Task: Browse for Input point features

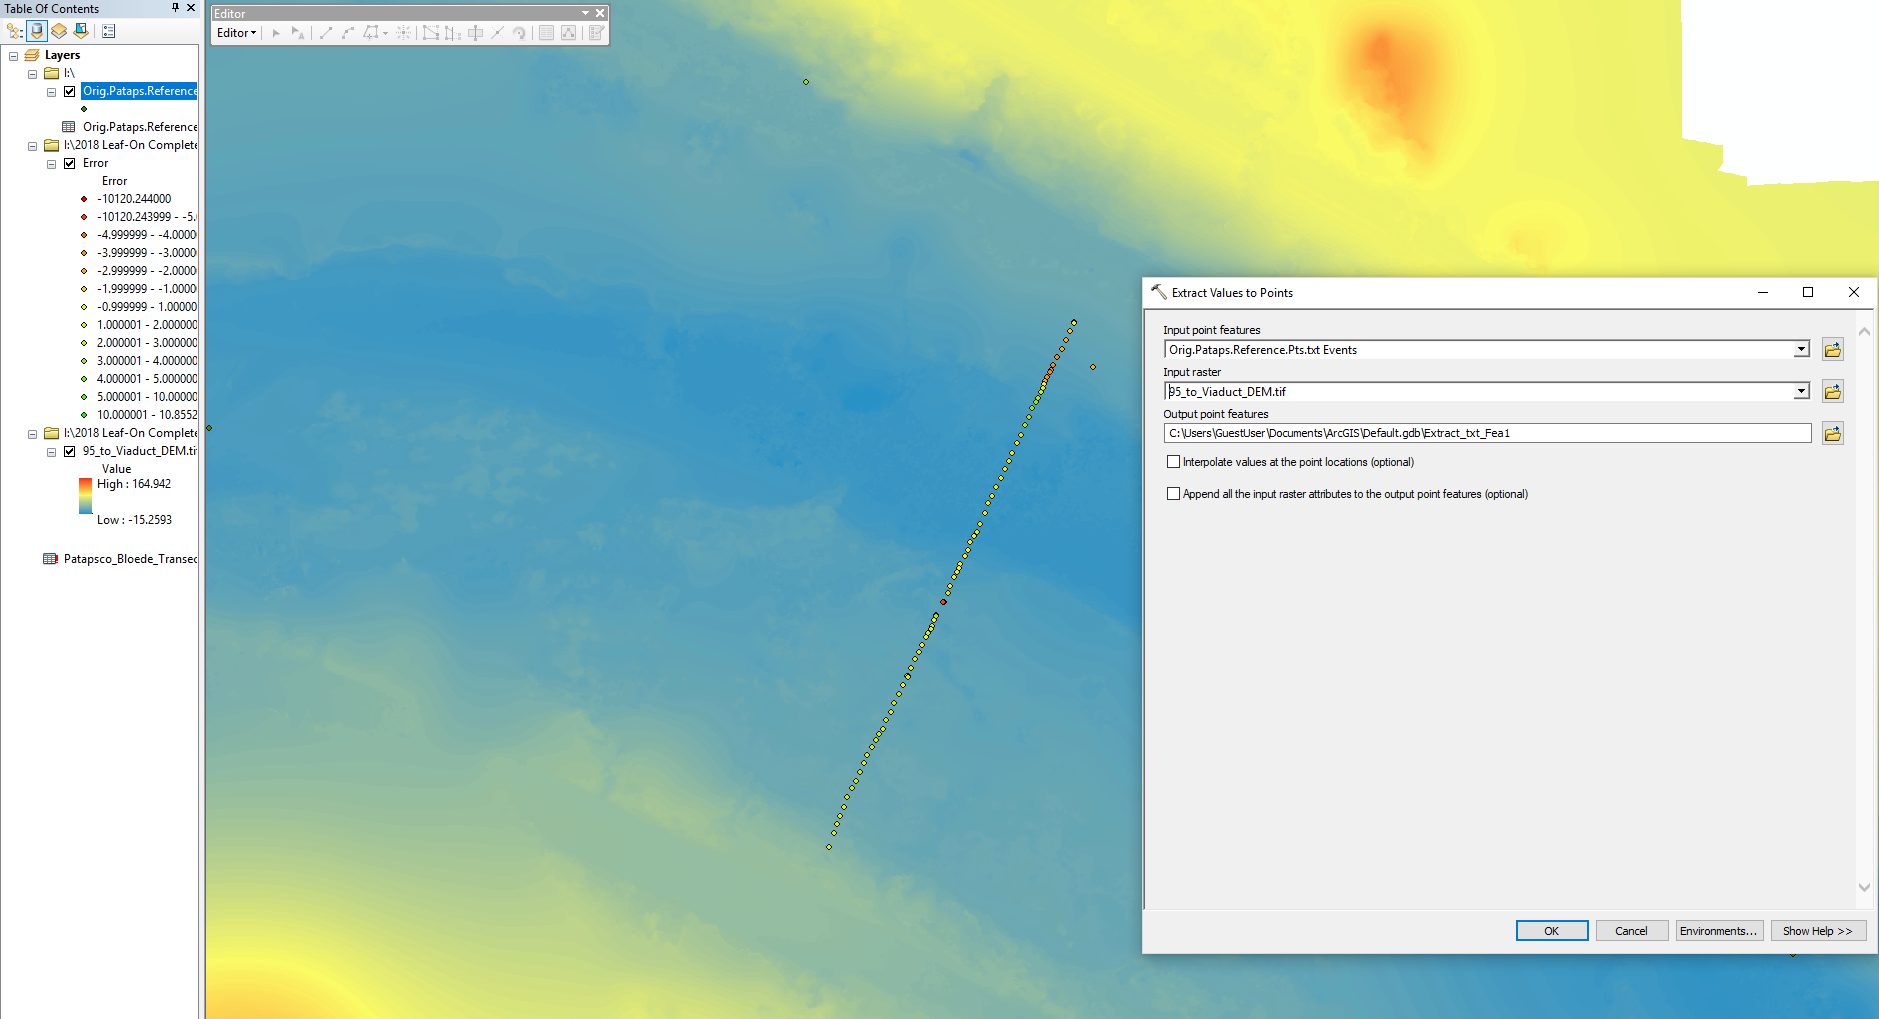Action: tap(1832, 349)
